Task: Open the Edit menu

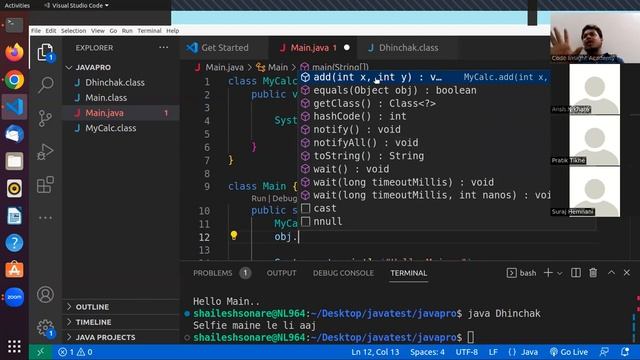Action: [51, 31]
